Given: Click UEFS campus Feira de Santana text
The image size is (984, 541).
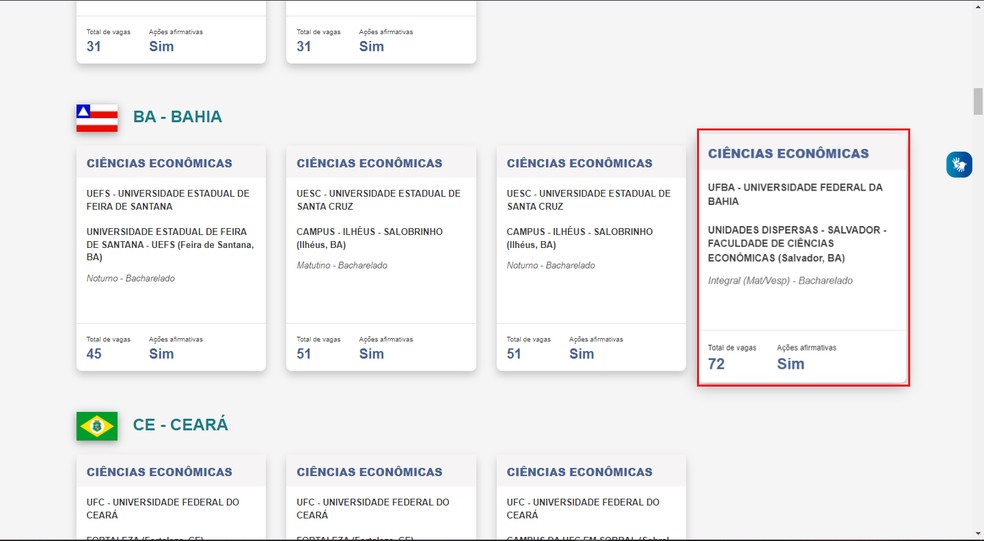Looking at the screenshot, I should 170,244.
